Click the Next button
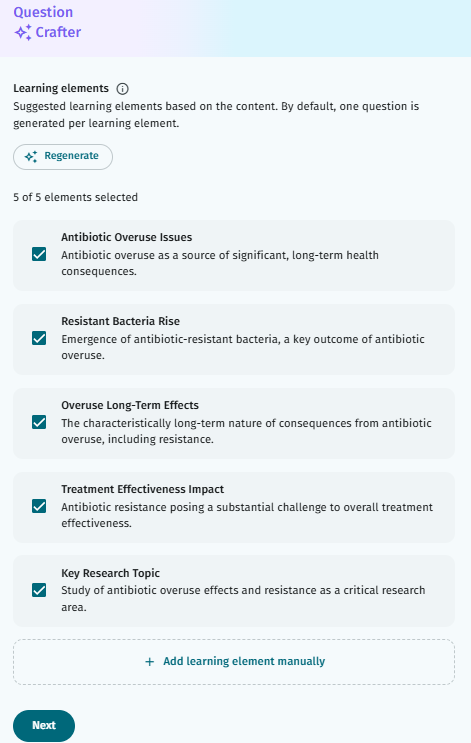Screen dimensions: 471x743 click(x=44, y=725)
